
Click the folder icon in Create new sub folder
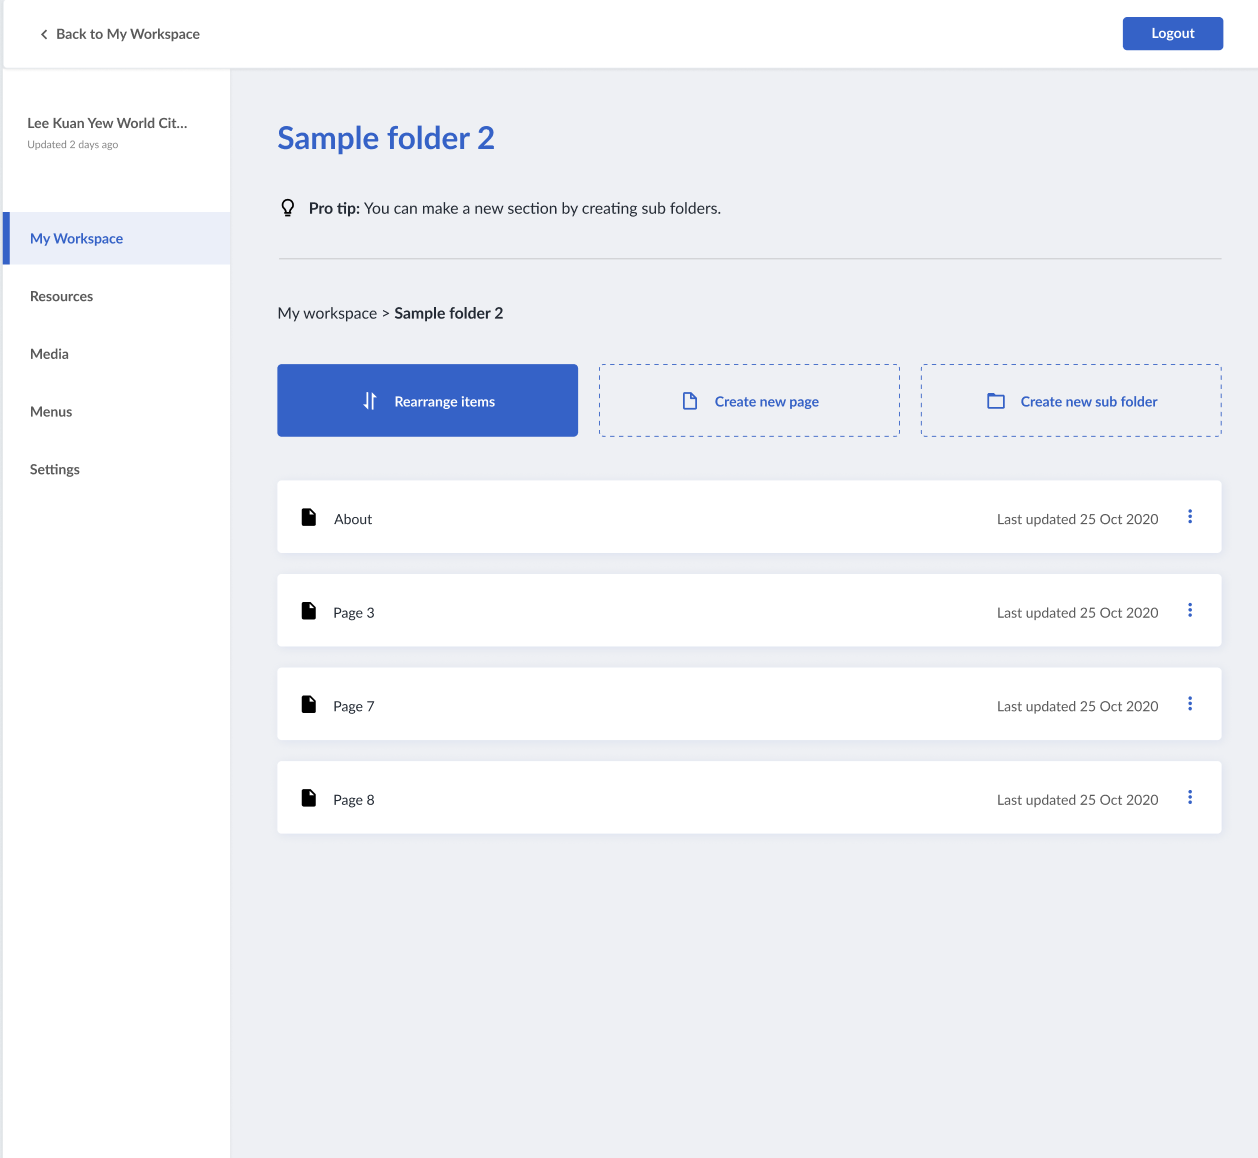point(995,400)
